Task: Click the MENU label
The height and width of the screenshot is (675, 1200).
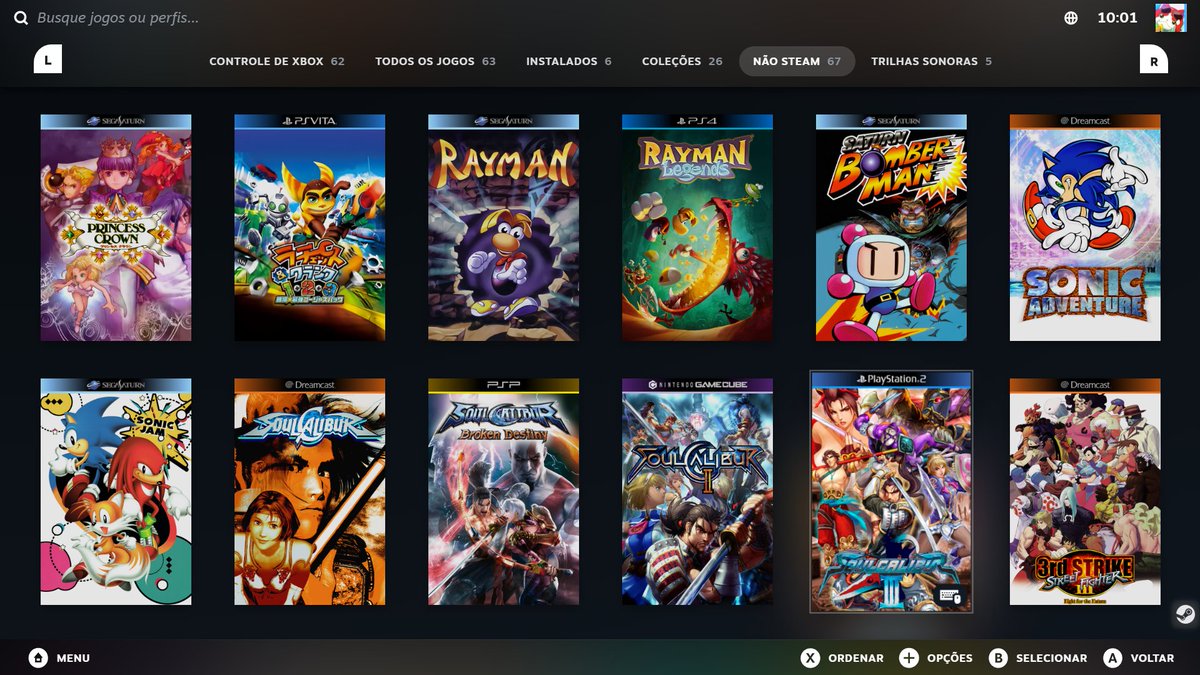Action: coord(73,658)
